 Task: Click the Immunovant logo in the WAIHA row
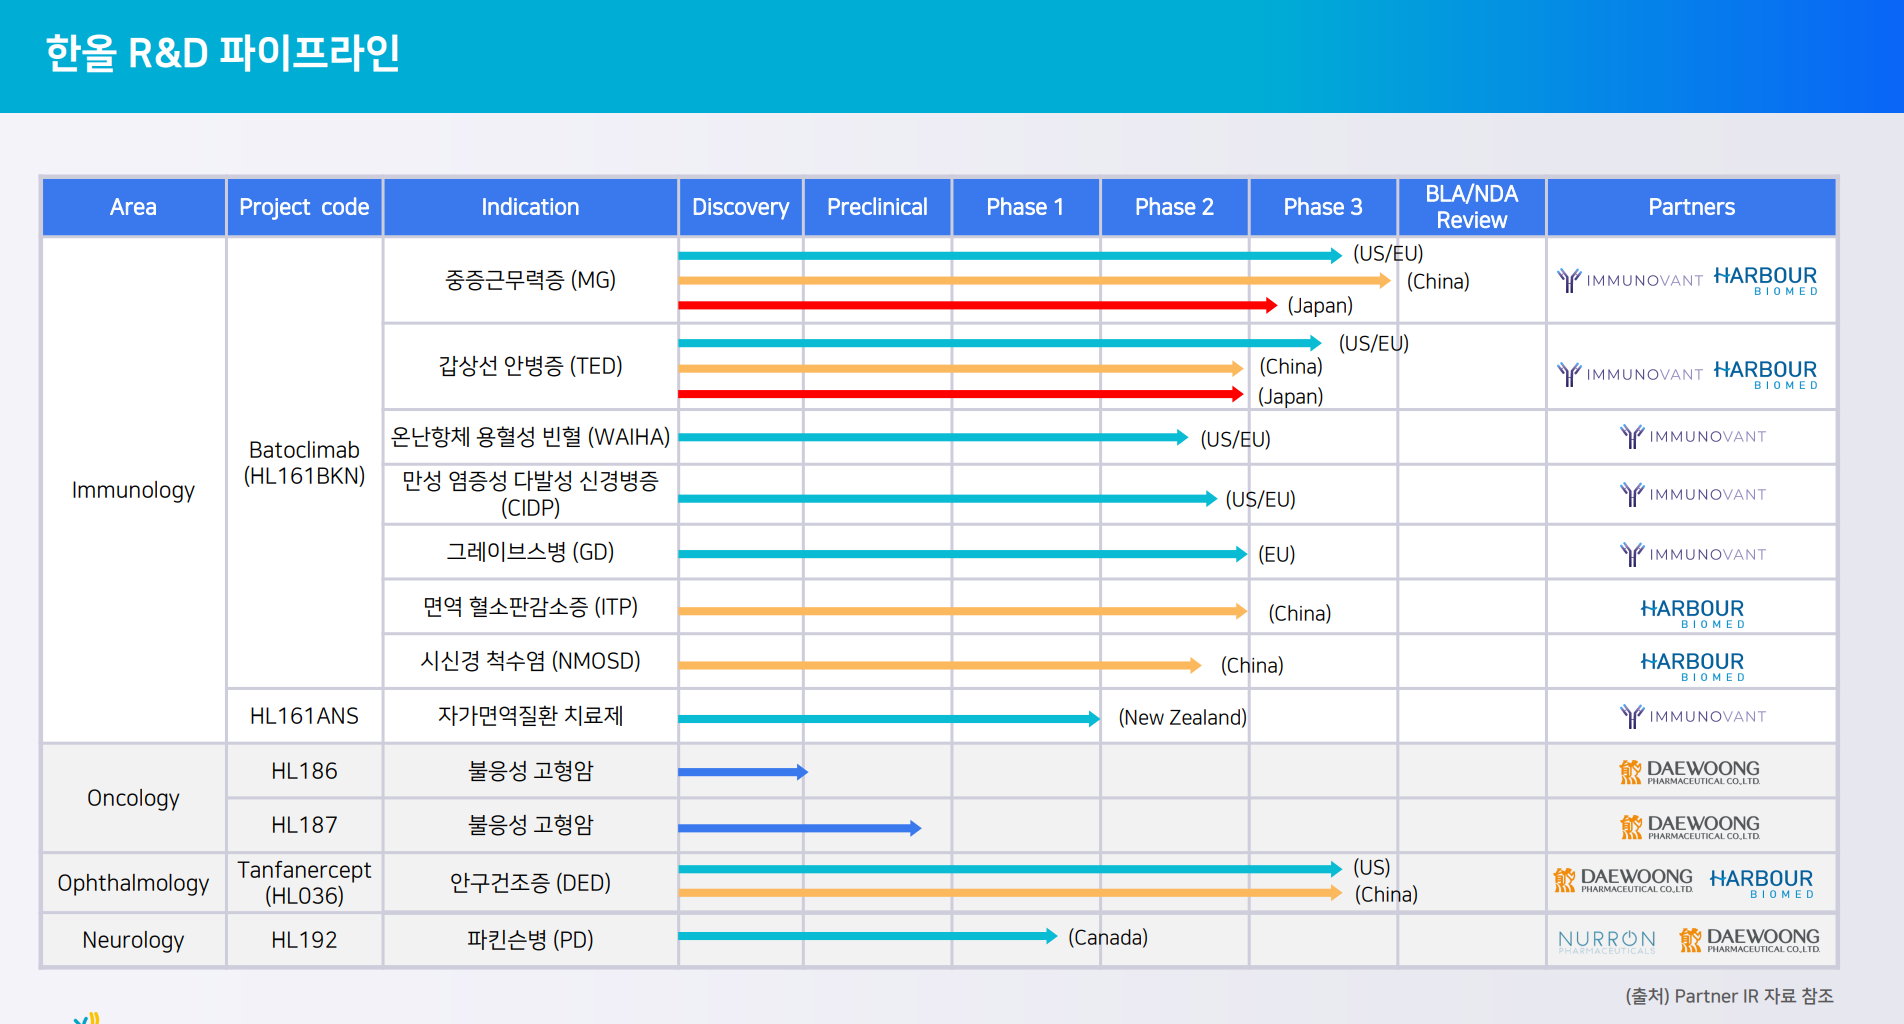1693,436
